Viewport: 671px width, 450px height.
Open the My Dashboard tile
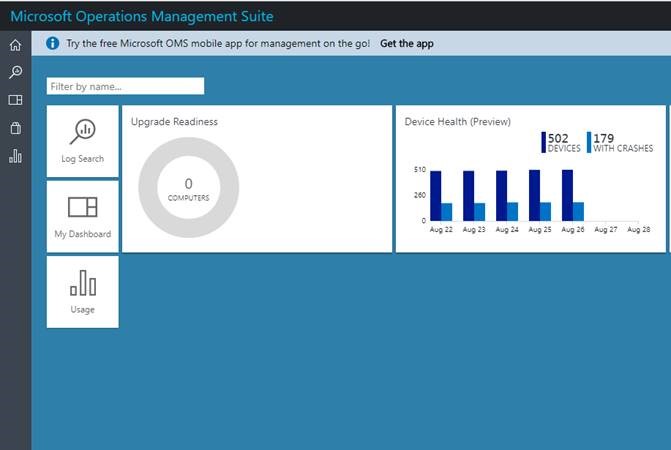[x=82, y=216]
